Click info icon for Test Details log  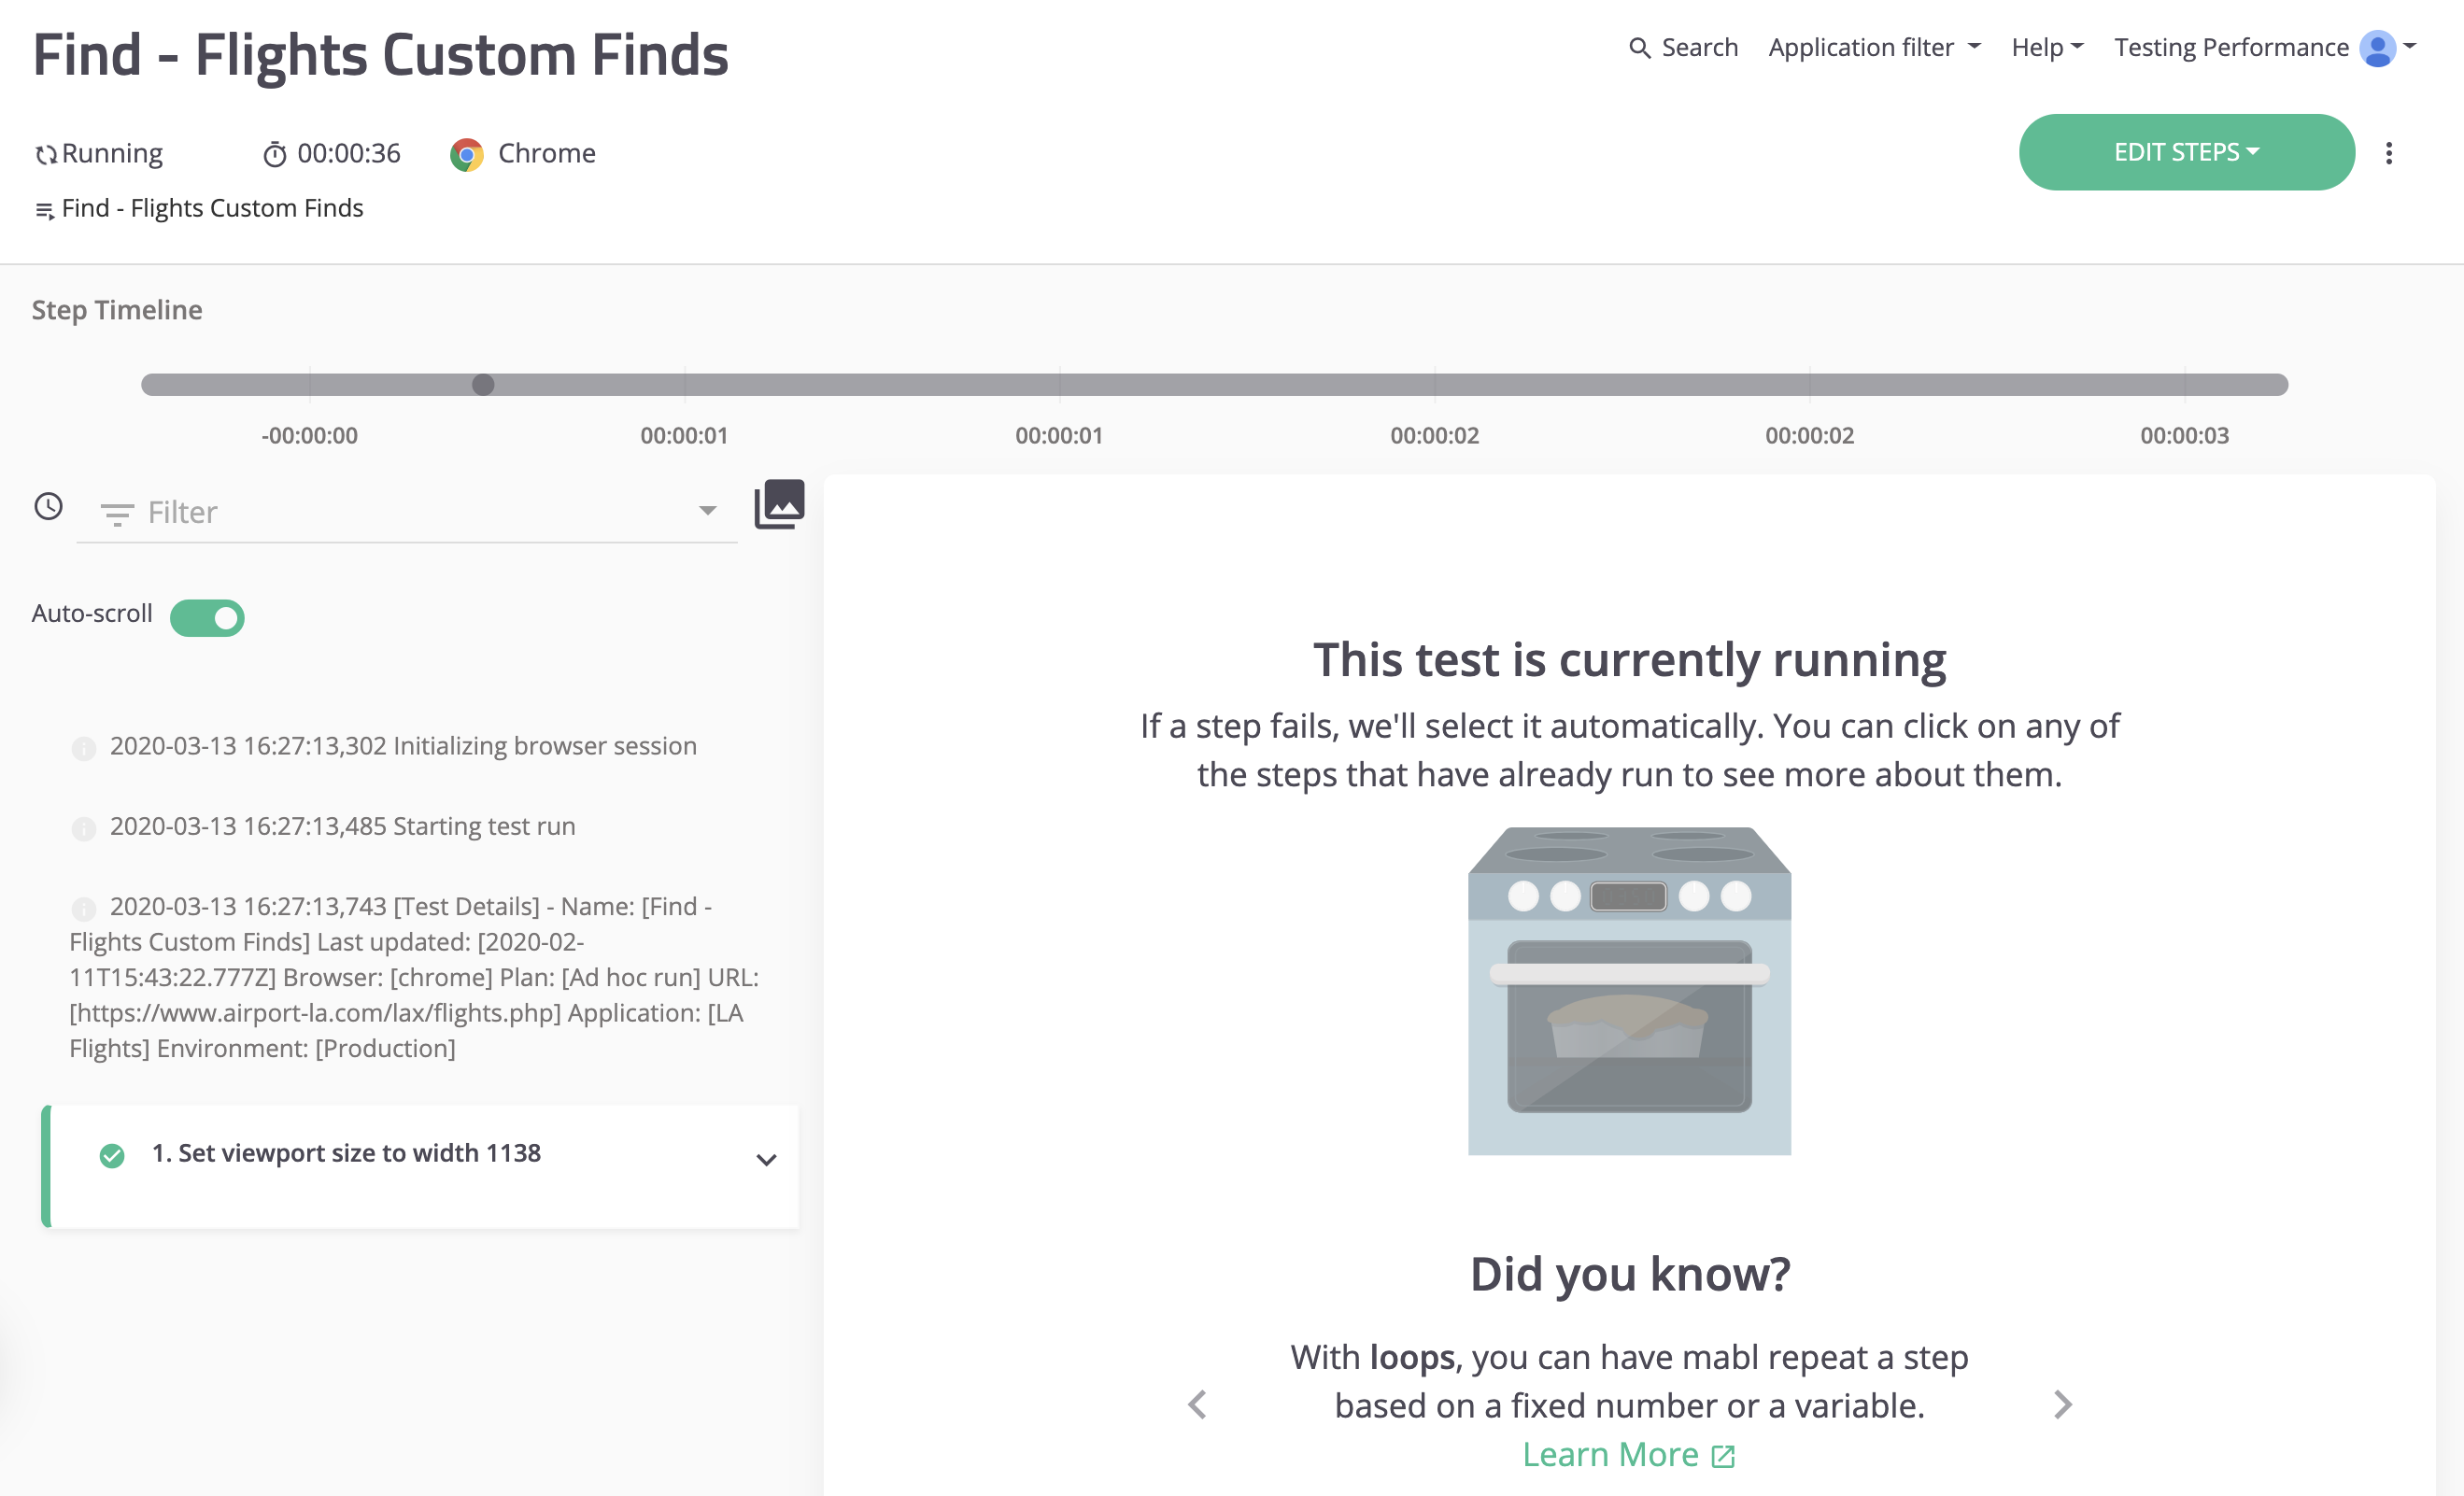coord(84,908)
